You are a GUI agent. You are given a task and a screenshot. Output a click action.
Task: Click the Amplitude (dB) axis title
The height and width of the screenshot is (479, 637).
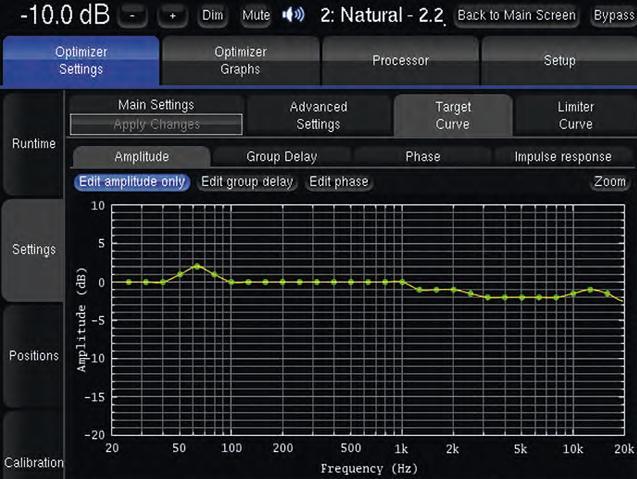coord(82,319)
